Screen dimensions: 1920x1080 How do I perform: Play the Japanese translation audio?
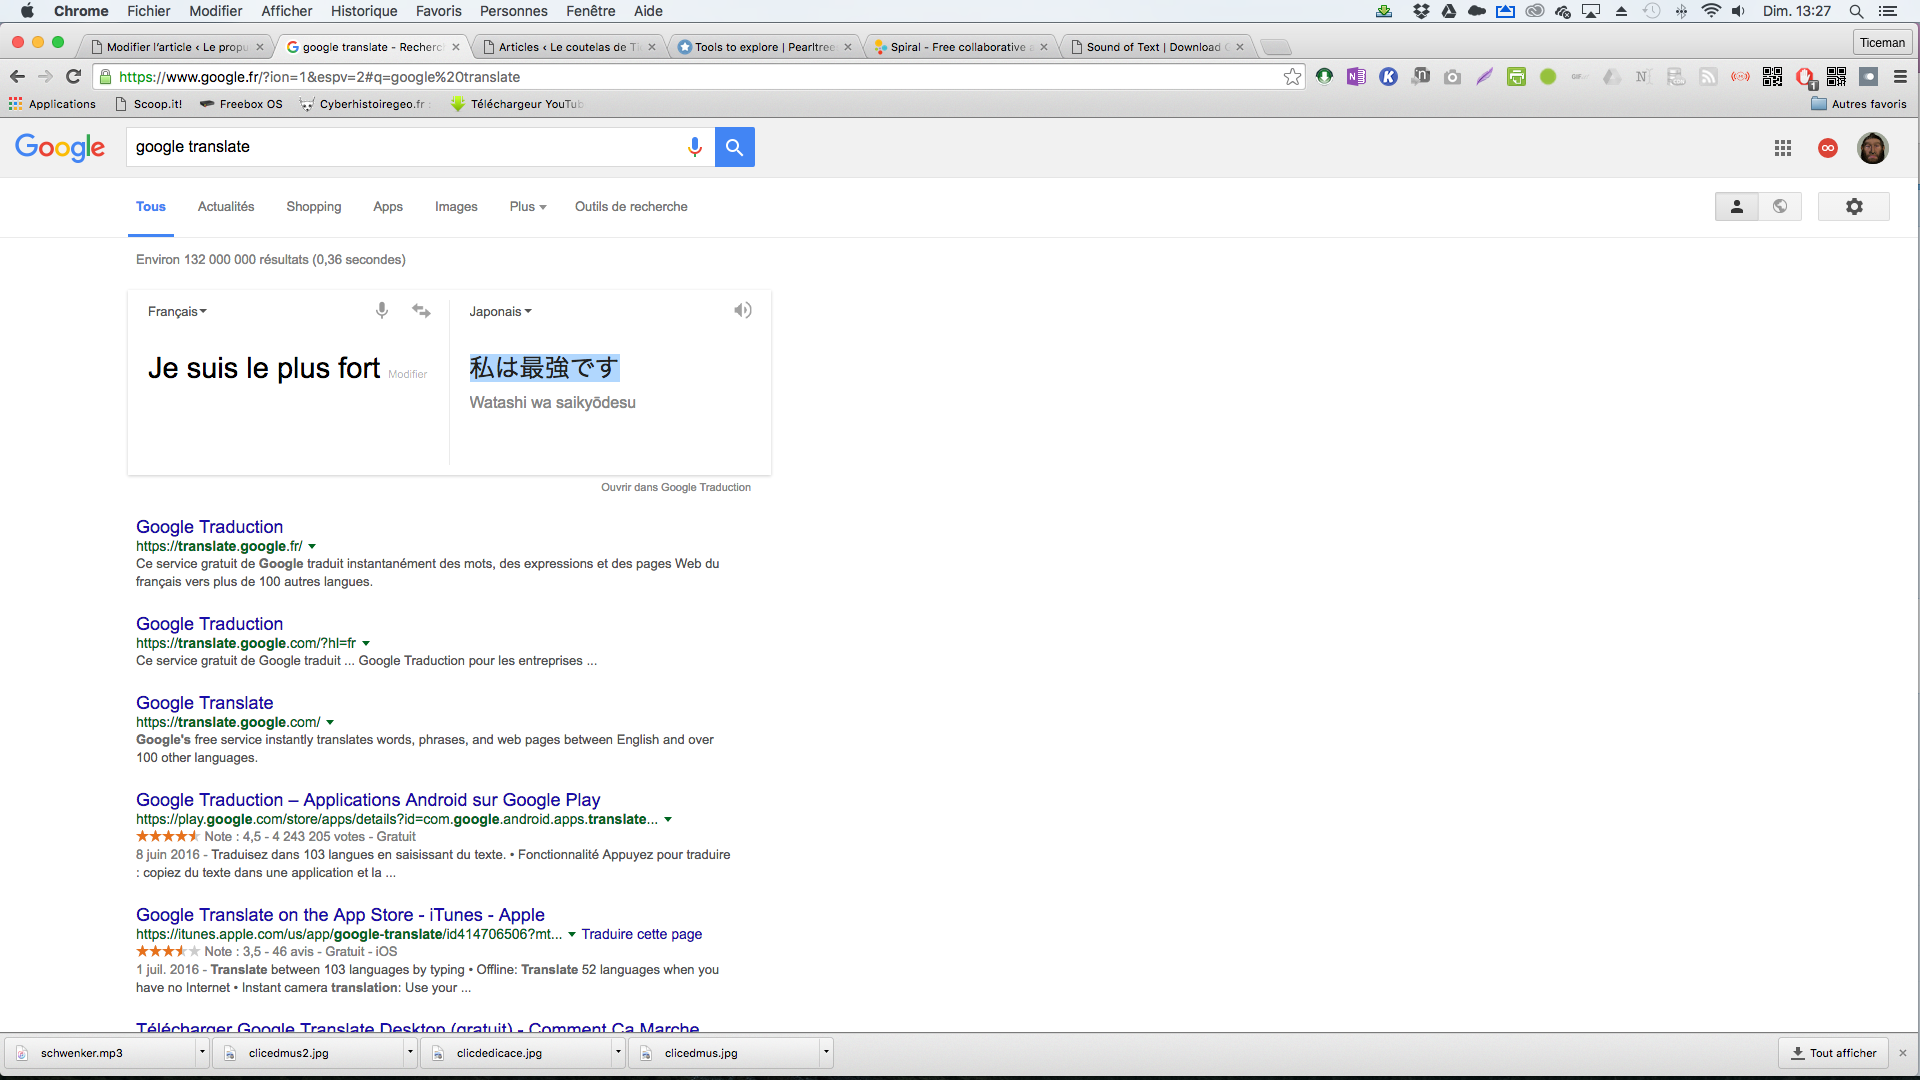coord(742,310)
